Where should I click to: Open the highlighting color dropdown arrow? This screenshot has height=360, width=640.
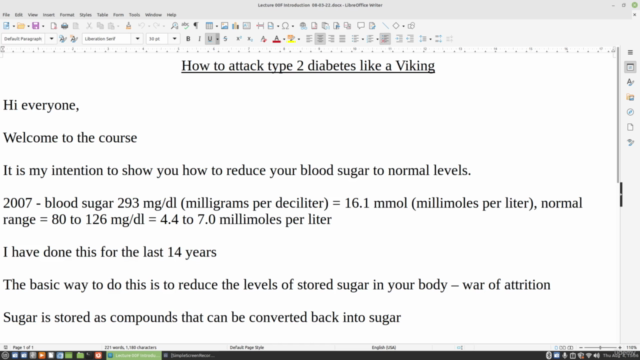(x=299, y=39)
